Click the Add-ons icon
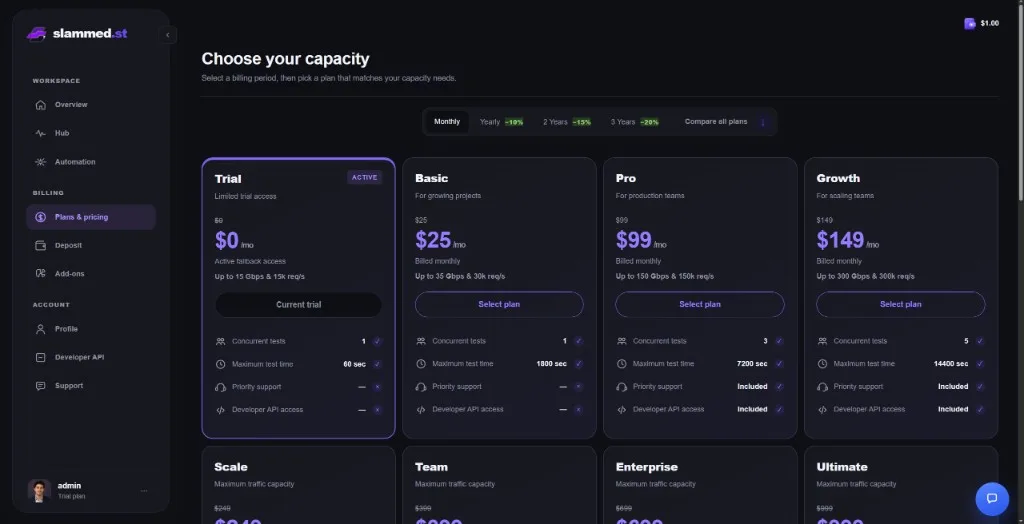The image size is (1024, 524). coord(40,274)
